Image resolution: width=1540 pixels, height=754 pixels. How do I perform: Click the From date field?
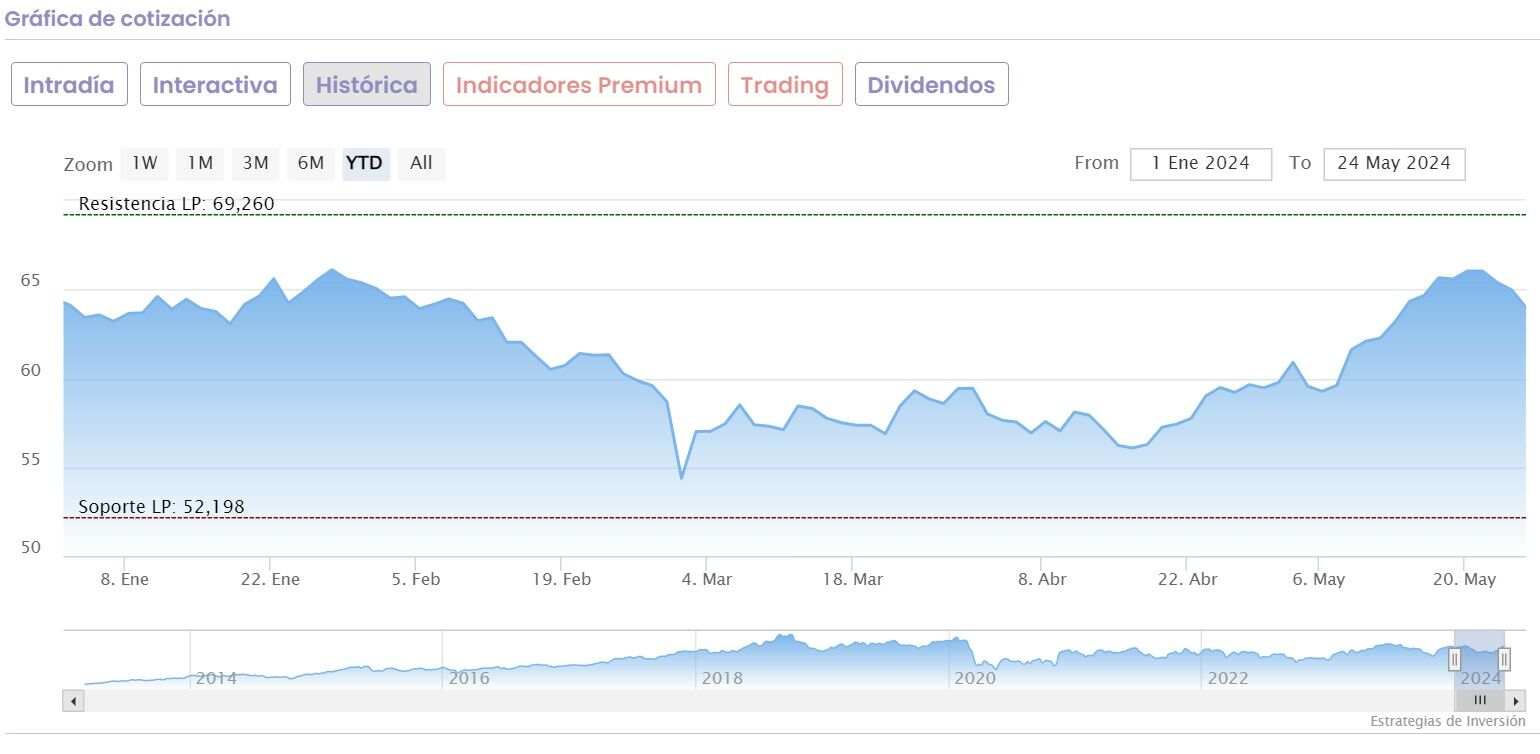1201,164
